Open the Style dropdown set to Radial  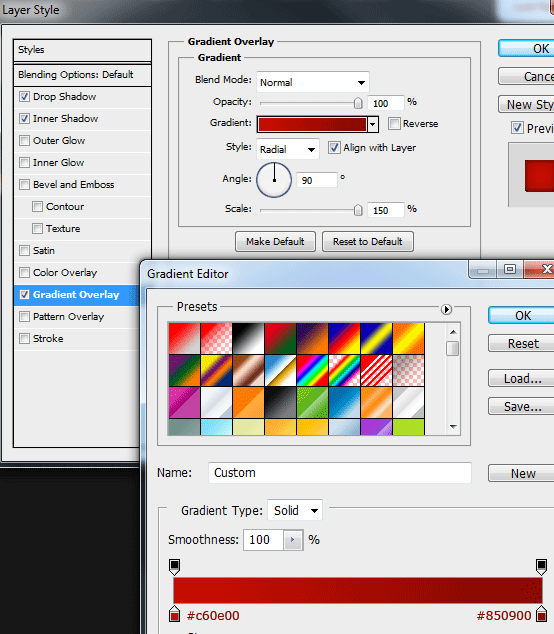288,149
